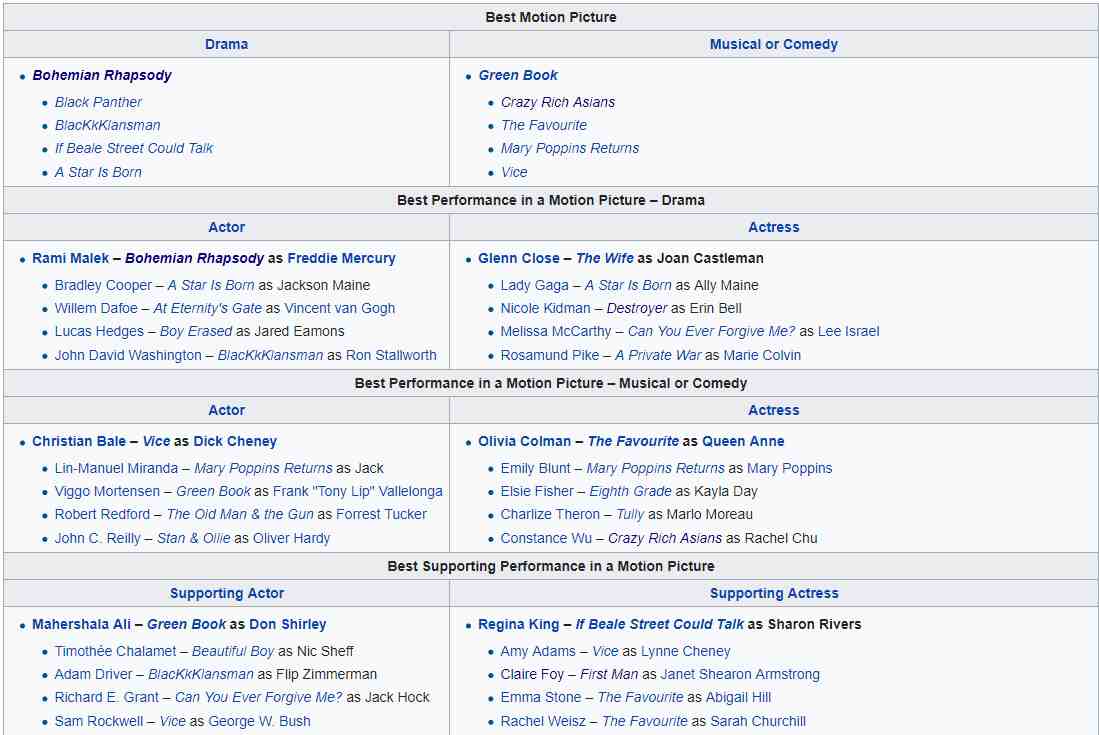Open the Supporting Actor header link

point(226,593)
